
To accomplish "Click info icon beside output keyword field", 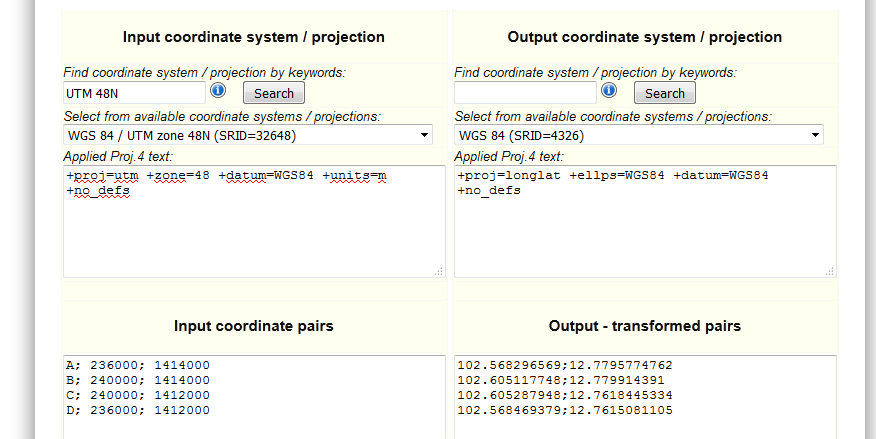I will (609, 91).
